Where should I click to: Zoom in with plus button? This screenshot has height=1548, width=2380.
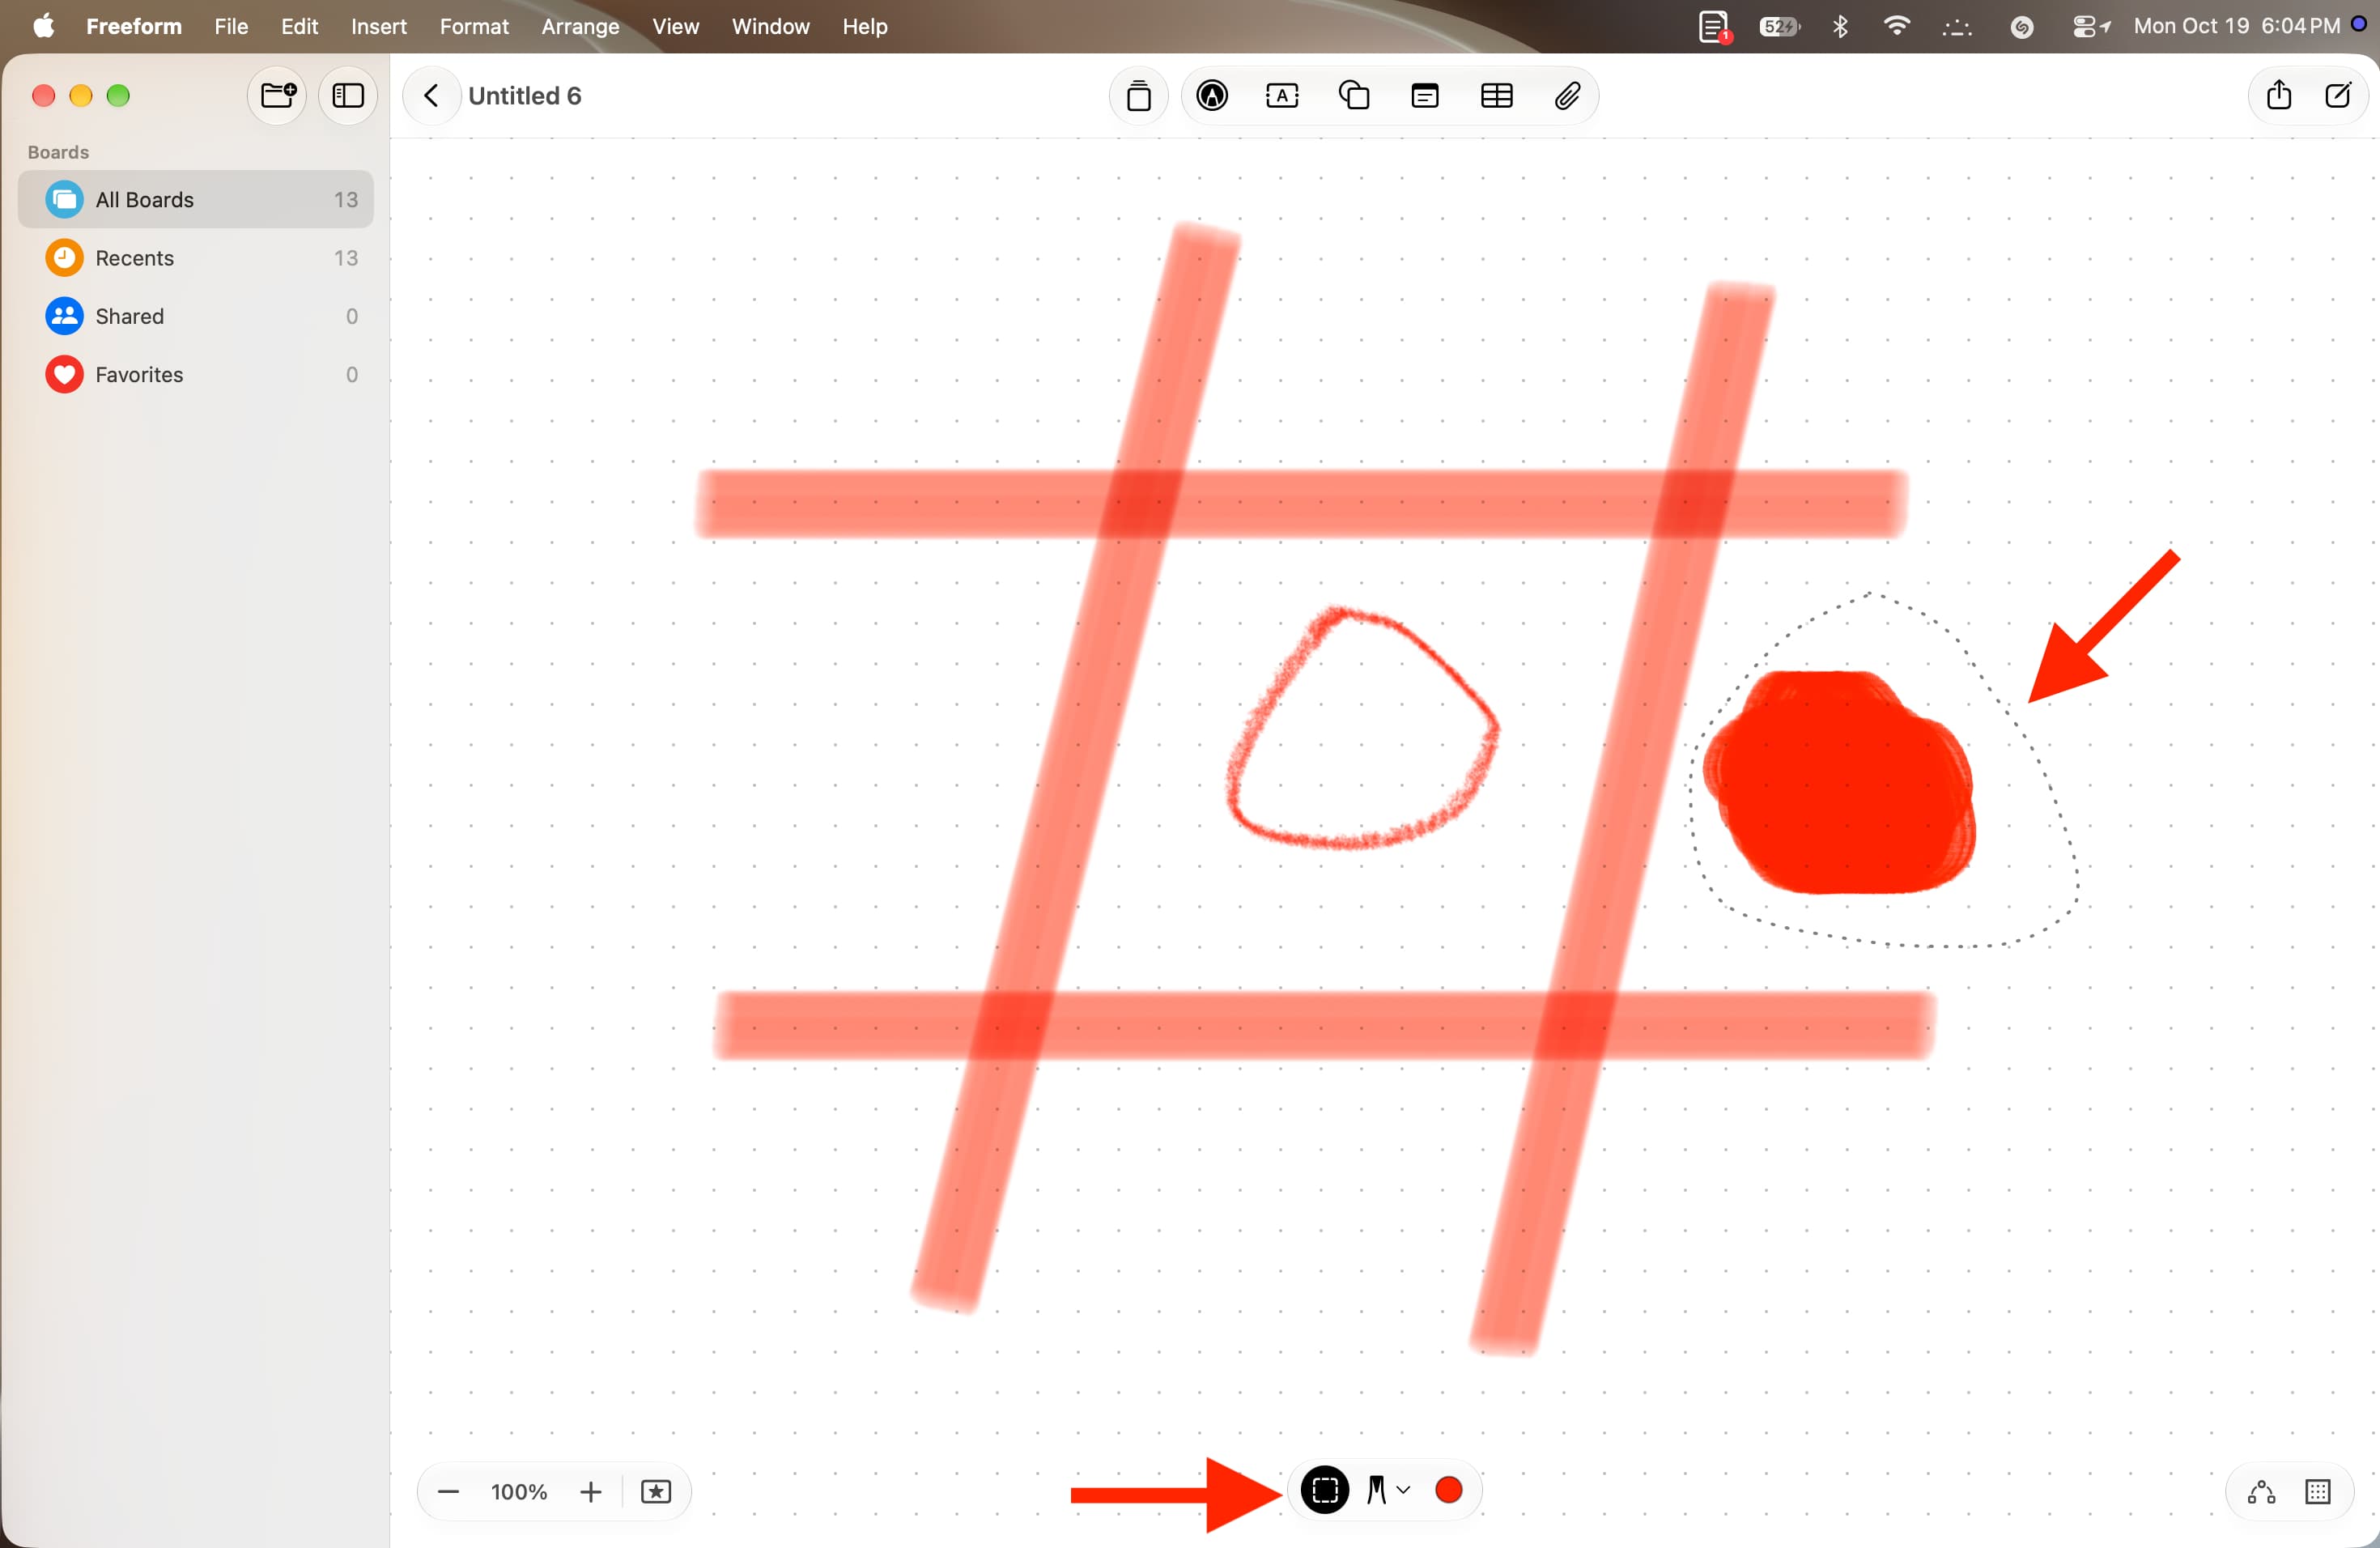pyautogui.click(x=591, y=1492)
